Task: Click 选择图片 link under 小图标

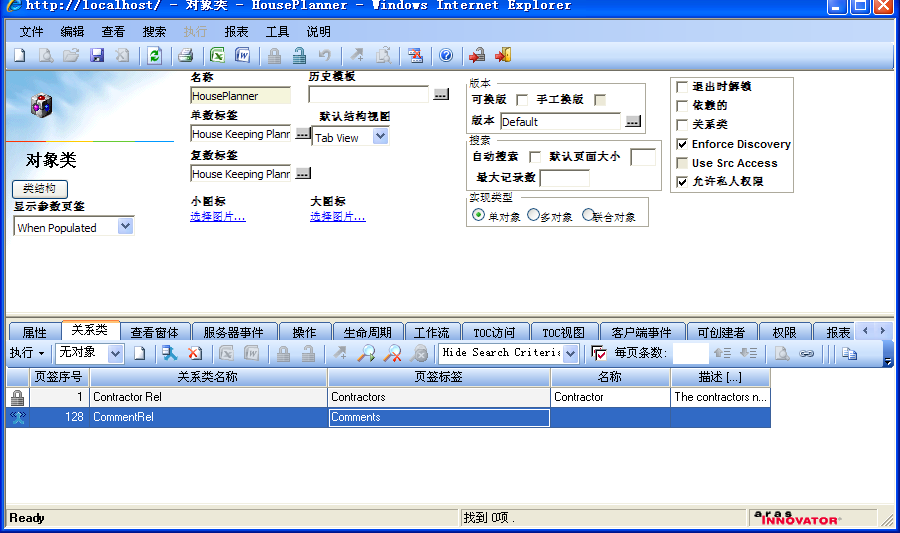Action: point(218,217)
